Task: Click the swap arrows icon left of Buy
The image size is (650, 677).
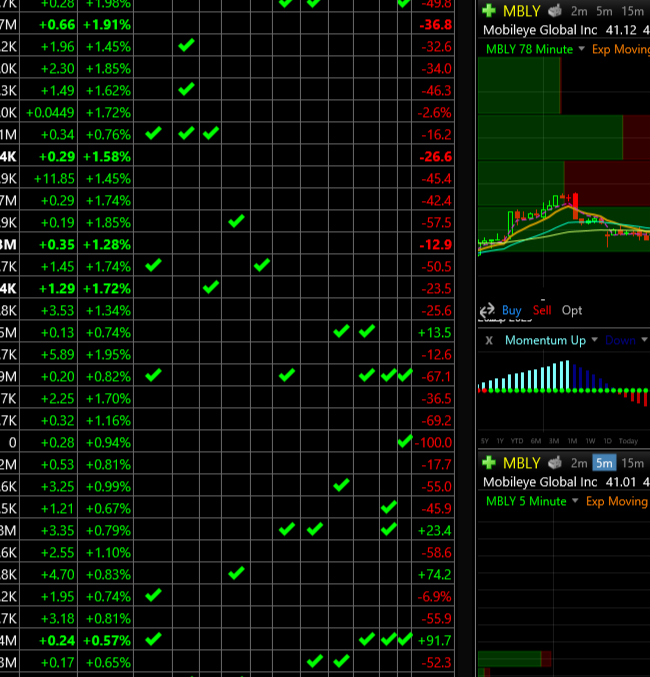Action: coord(487,310)
